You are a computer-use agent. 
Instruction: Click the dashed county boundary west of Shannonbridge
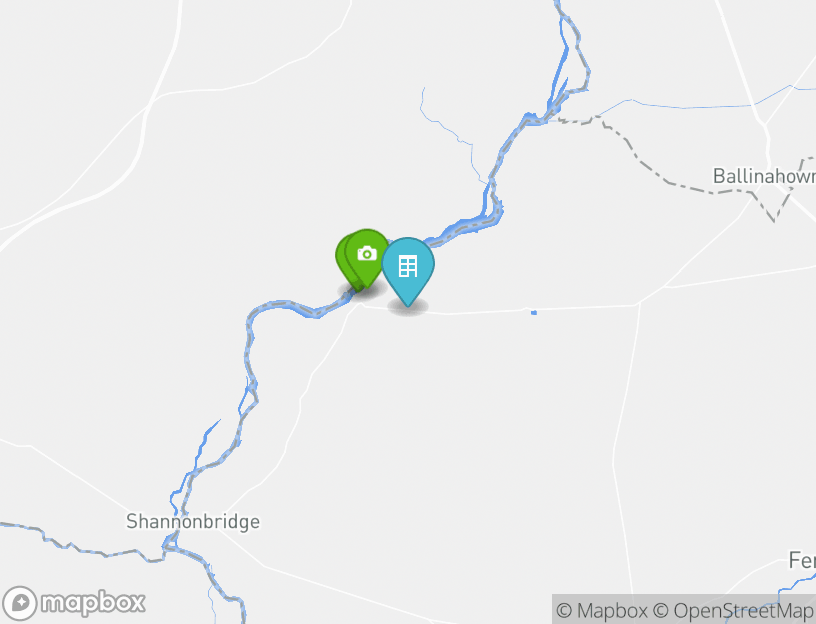tap(78, 546)
